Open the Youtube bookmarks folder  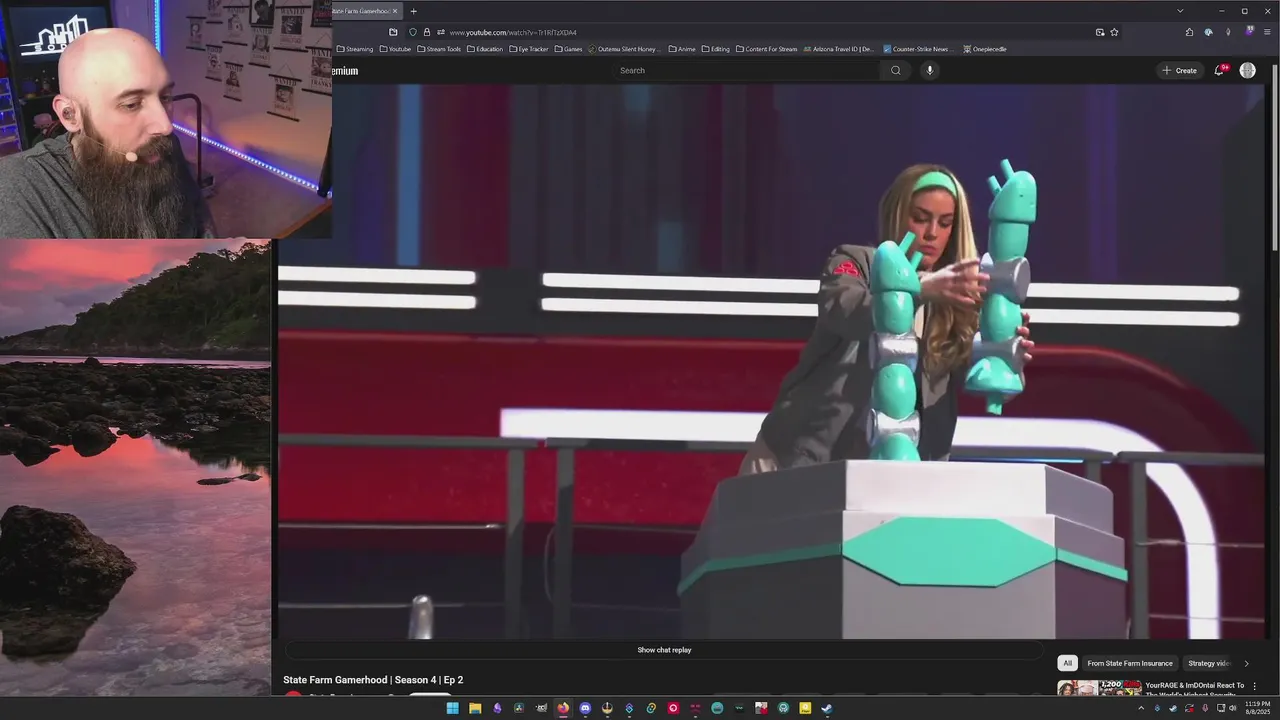(x=395, y=49)
